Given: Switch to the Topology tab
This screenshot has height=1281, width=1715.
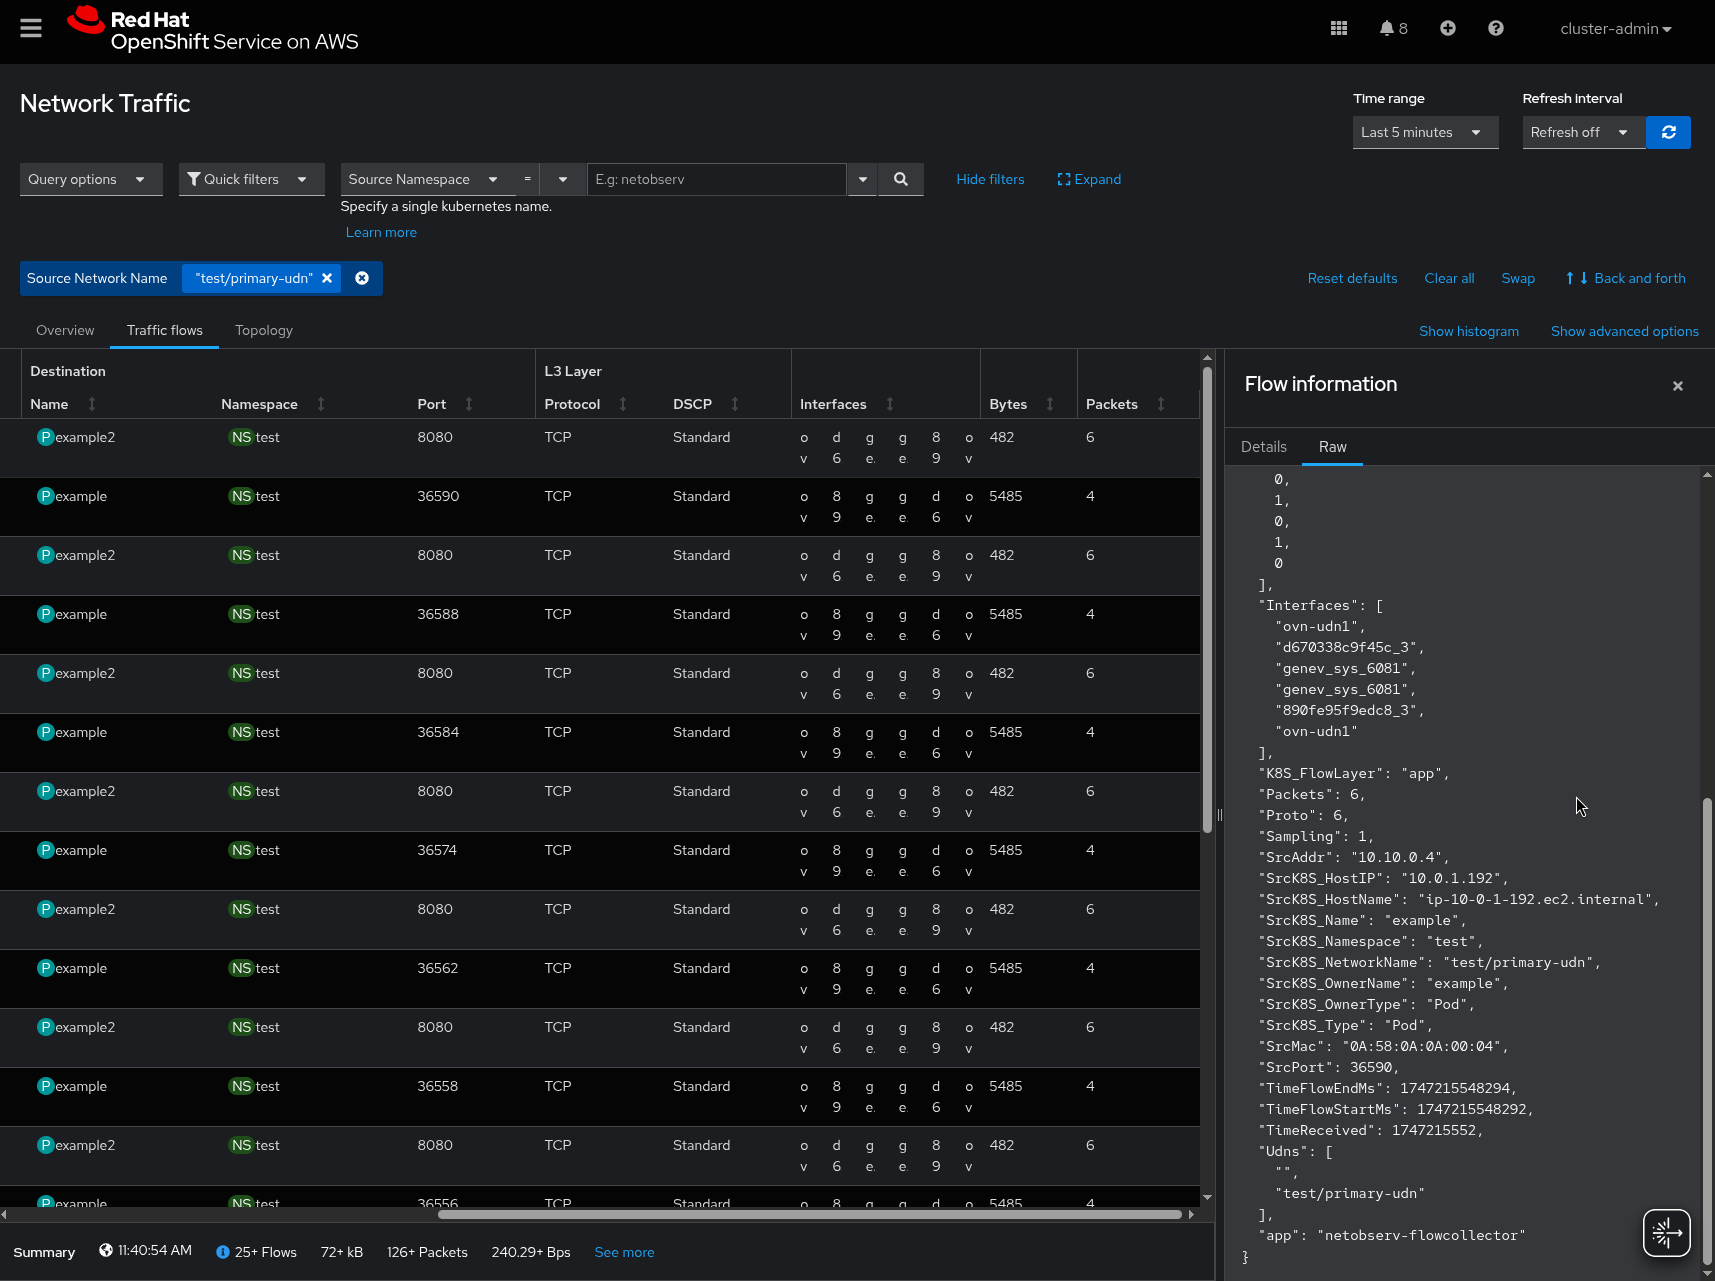Looking at the screenshot, I should (264, 330).
